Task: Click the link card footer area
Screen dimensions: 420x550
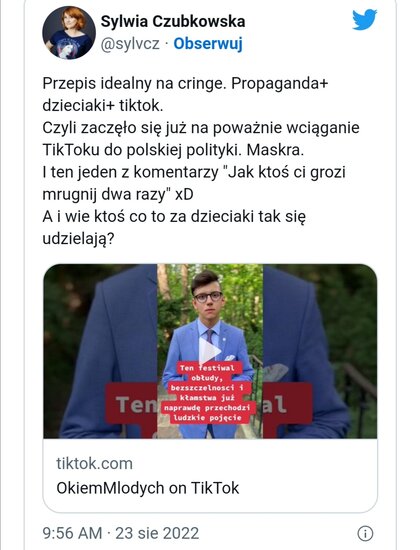Action: (x=210, y=475)
